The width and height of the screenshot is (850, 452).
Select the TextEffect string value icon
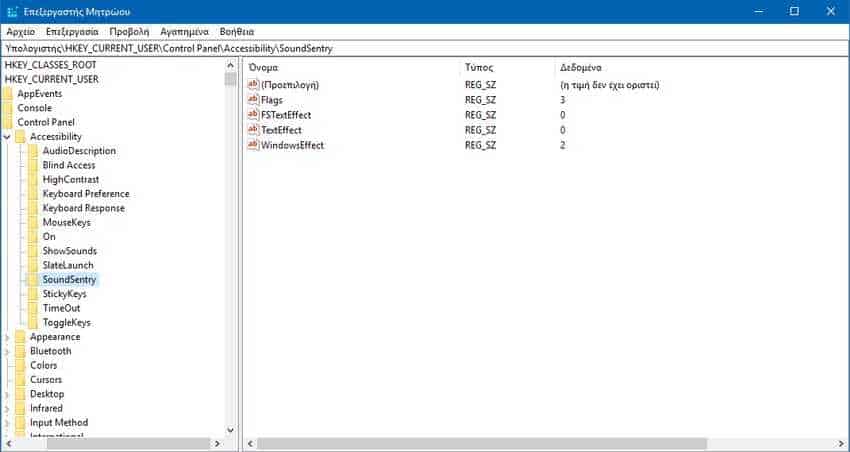click(x=253, y=130)
